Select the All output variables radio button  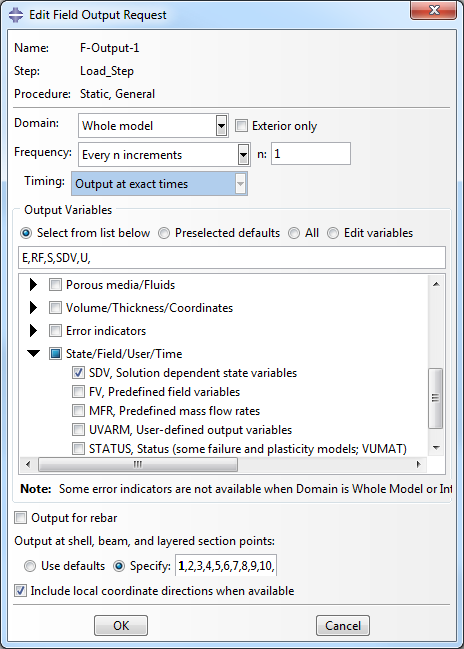pos(294,233)
